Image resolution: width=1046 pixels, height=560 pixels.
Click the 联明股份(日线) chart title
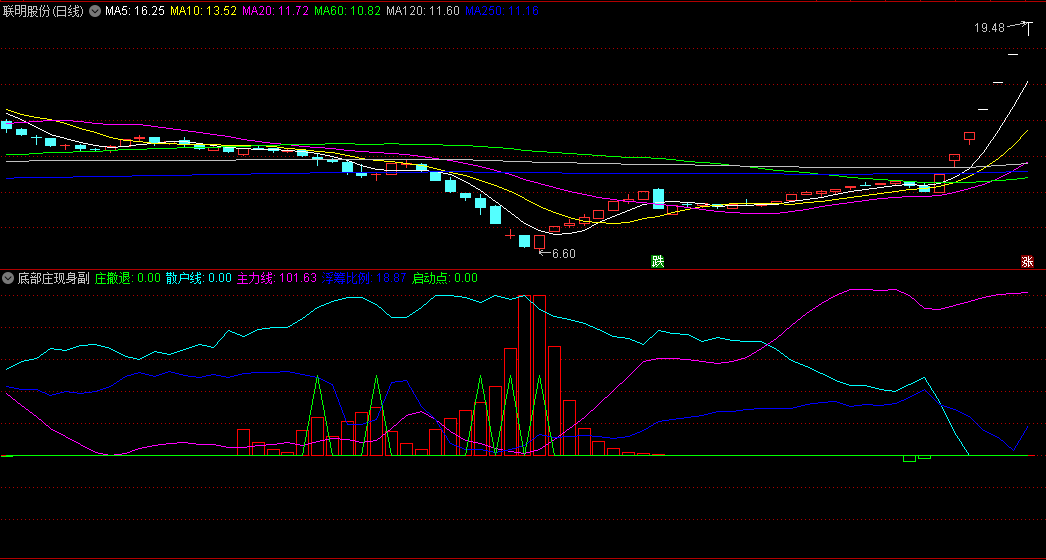44,11
